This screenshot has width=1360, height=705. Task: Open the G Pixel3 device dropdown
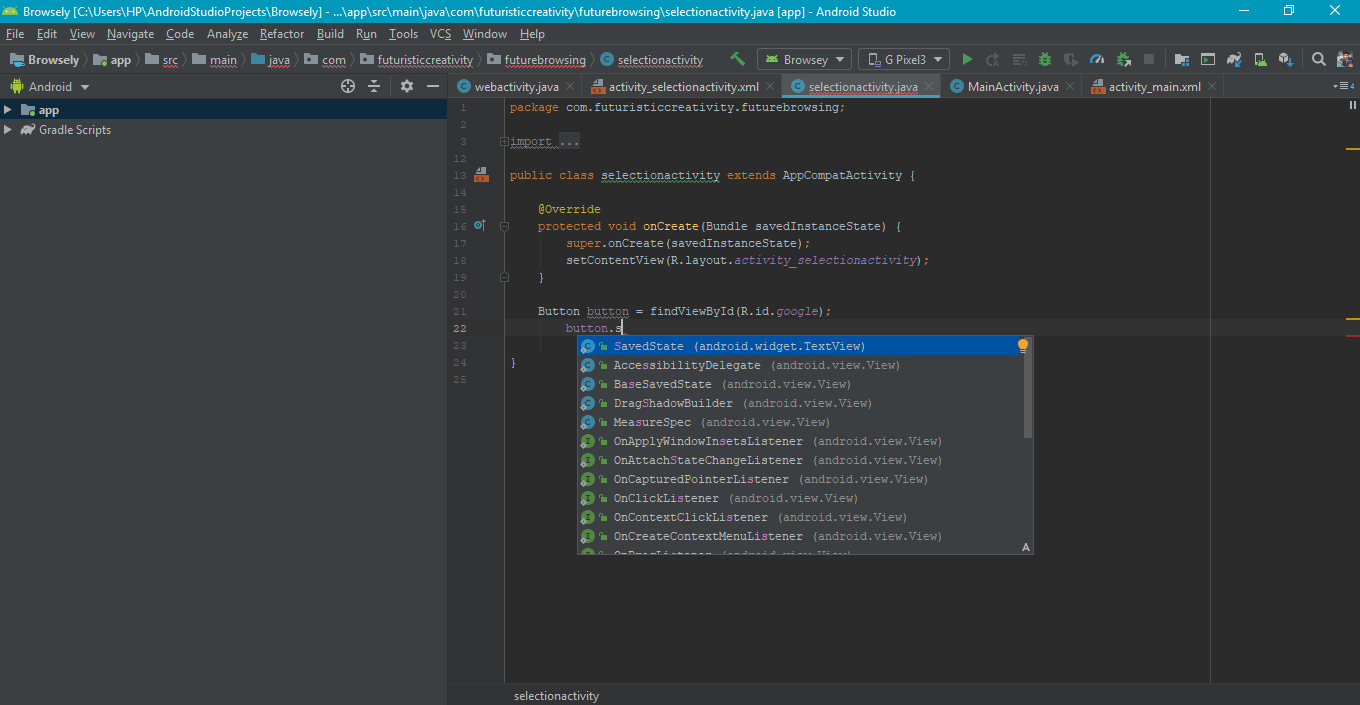(x=903, y=60)
